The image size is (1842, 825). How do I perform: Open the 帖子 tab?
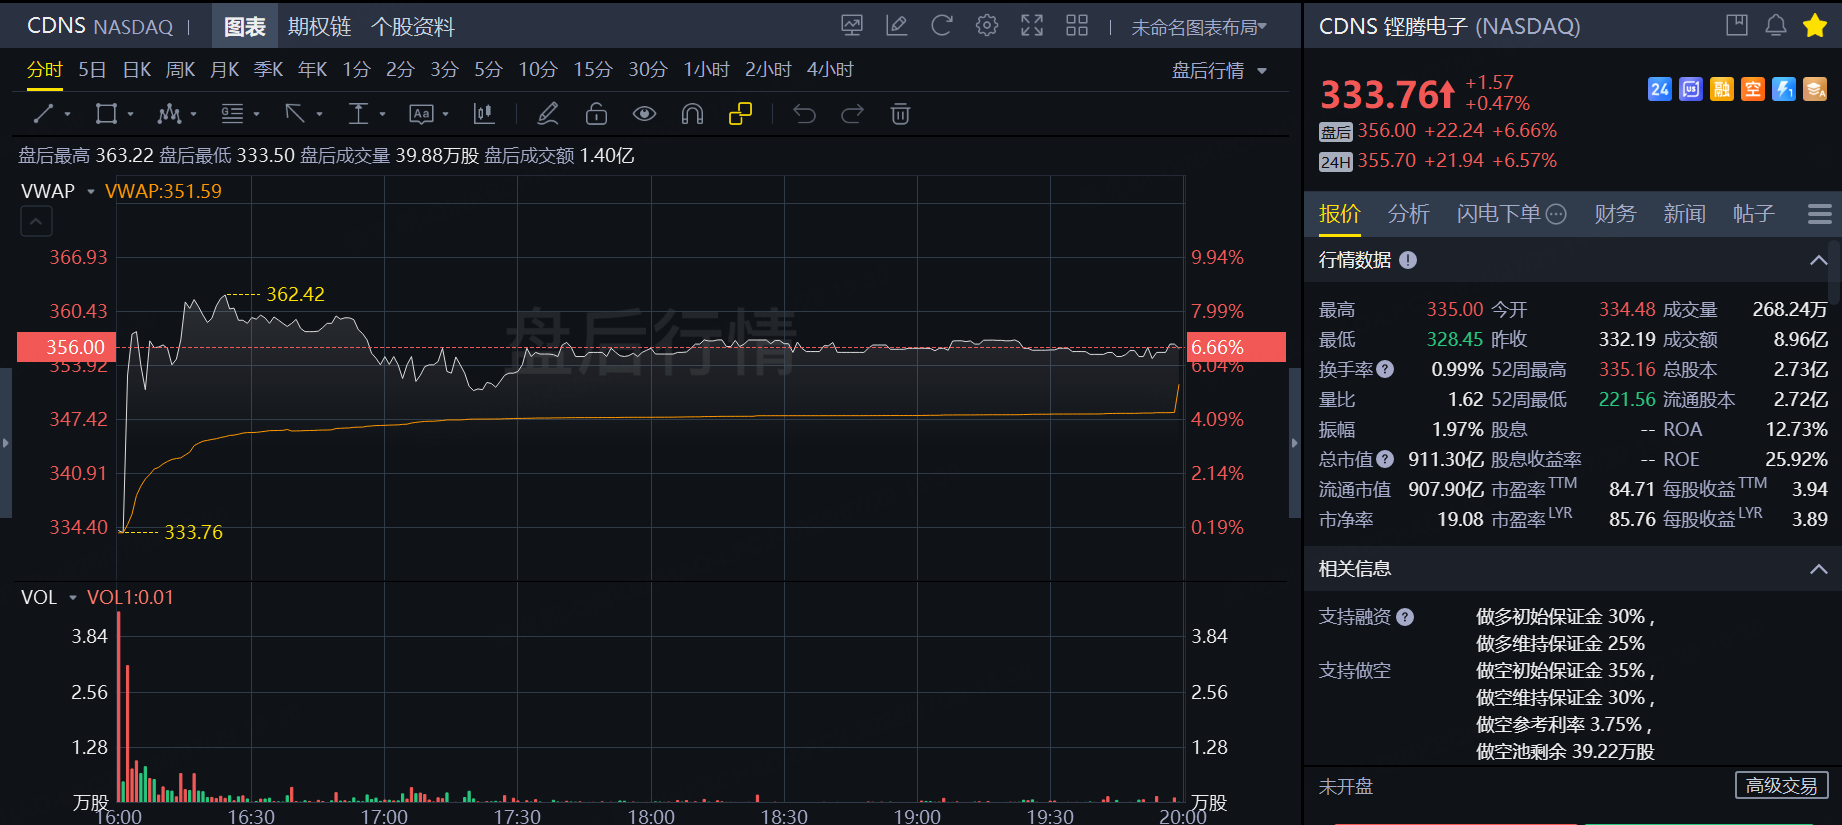(1753, 214)
